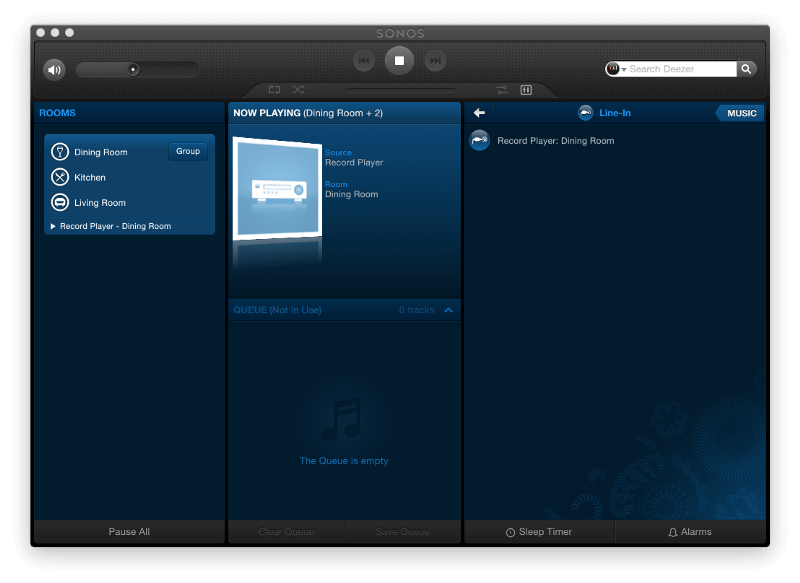The height and width of the screenshot is (583, 800).
Task: Click the play triangle beside Record Player - Dining Room
Action: pyautogui.click(x=53, y=226)
